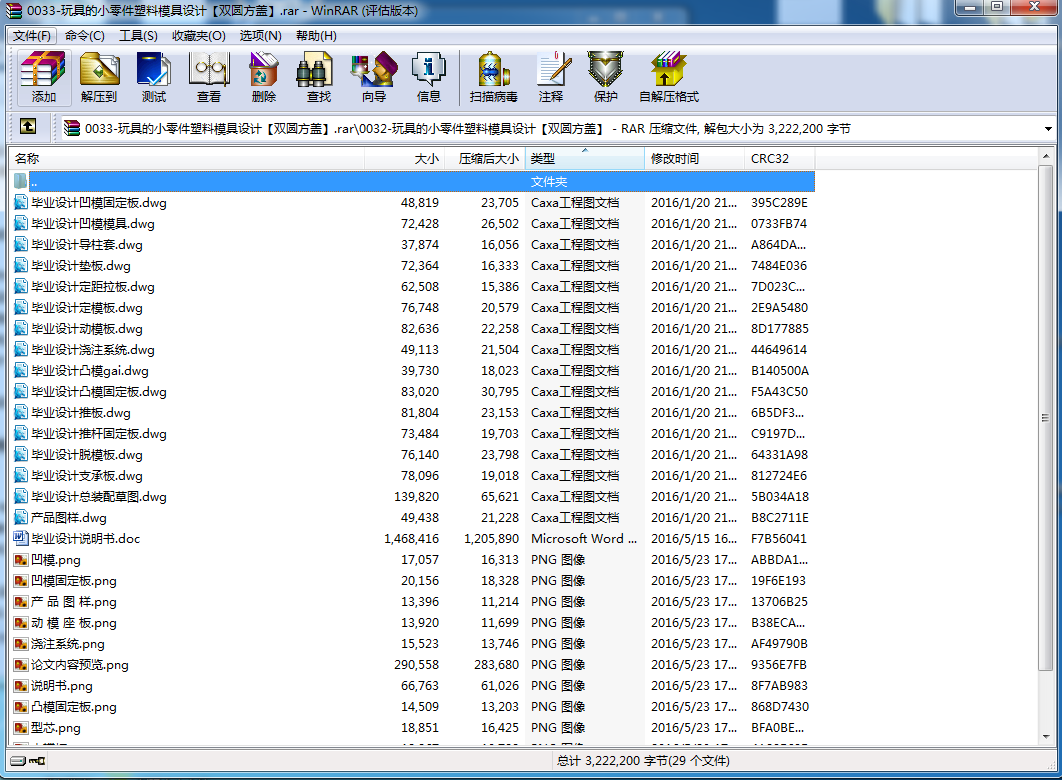Open the 工具(S) menu

point(138,36)
